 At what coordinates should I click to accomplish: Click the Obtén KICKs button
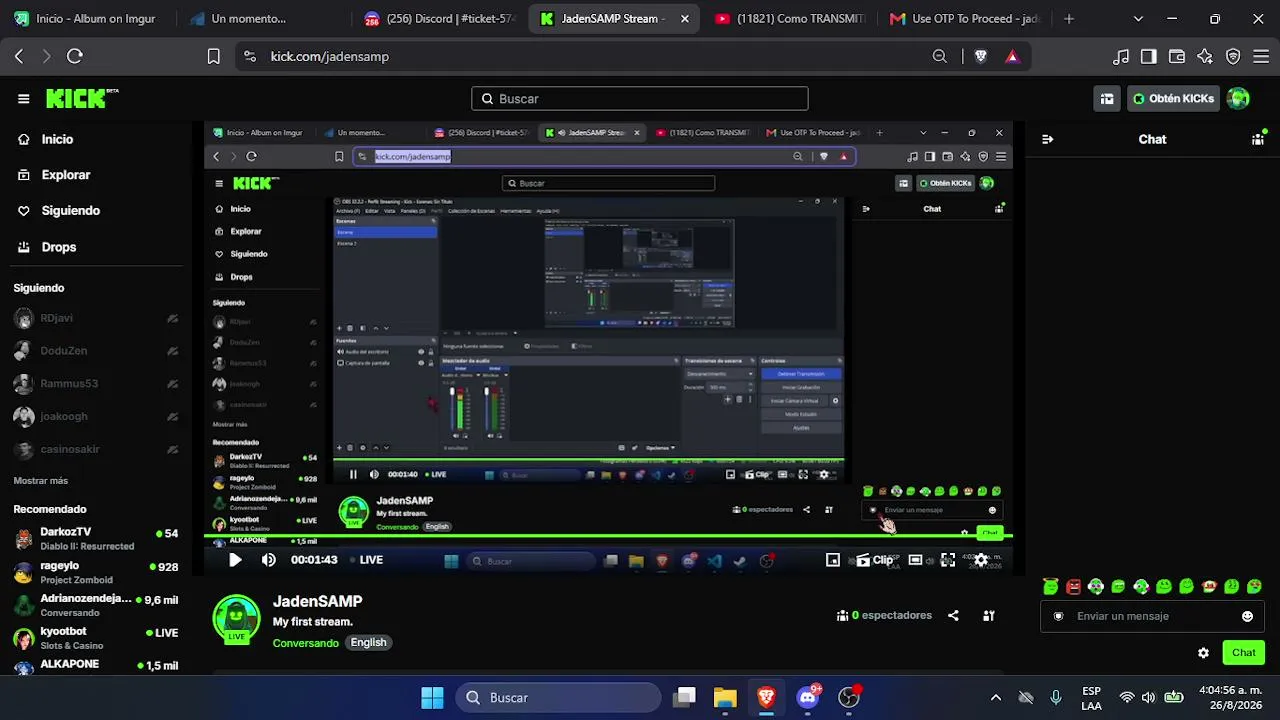coord(1174,99)
